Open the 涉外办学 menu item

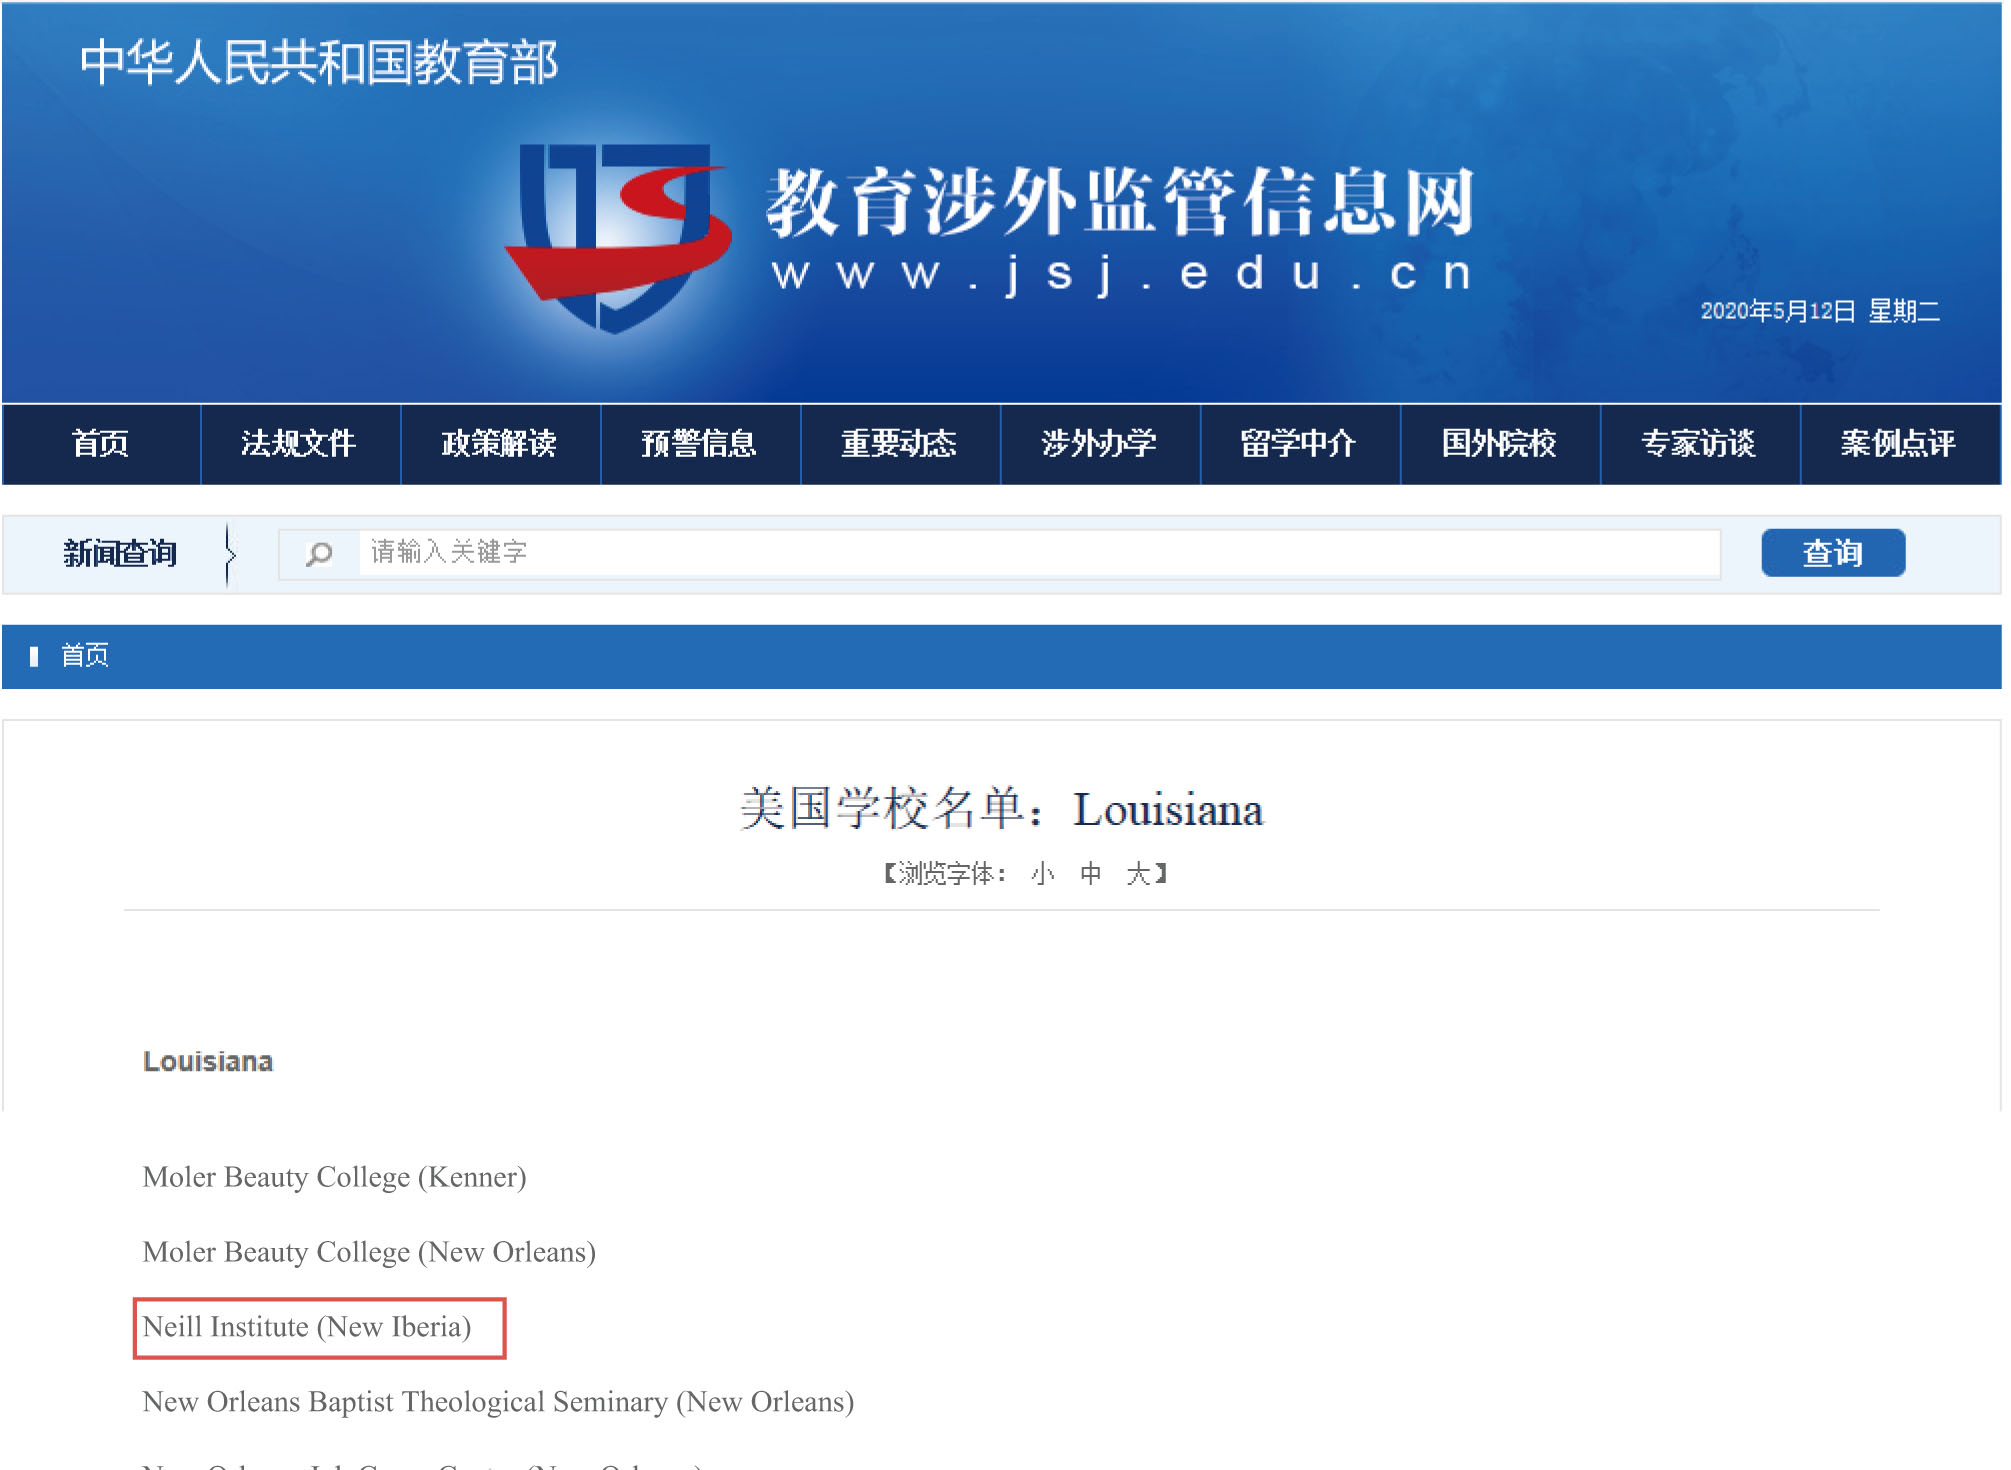(x=1100, y=444)
